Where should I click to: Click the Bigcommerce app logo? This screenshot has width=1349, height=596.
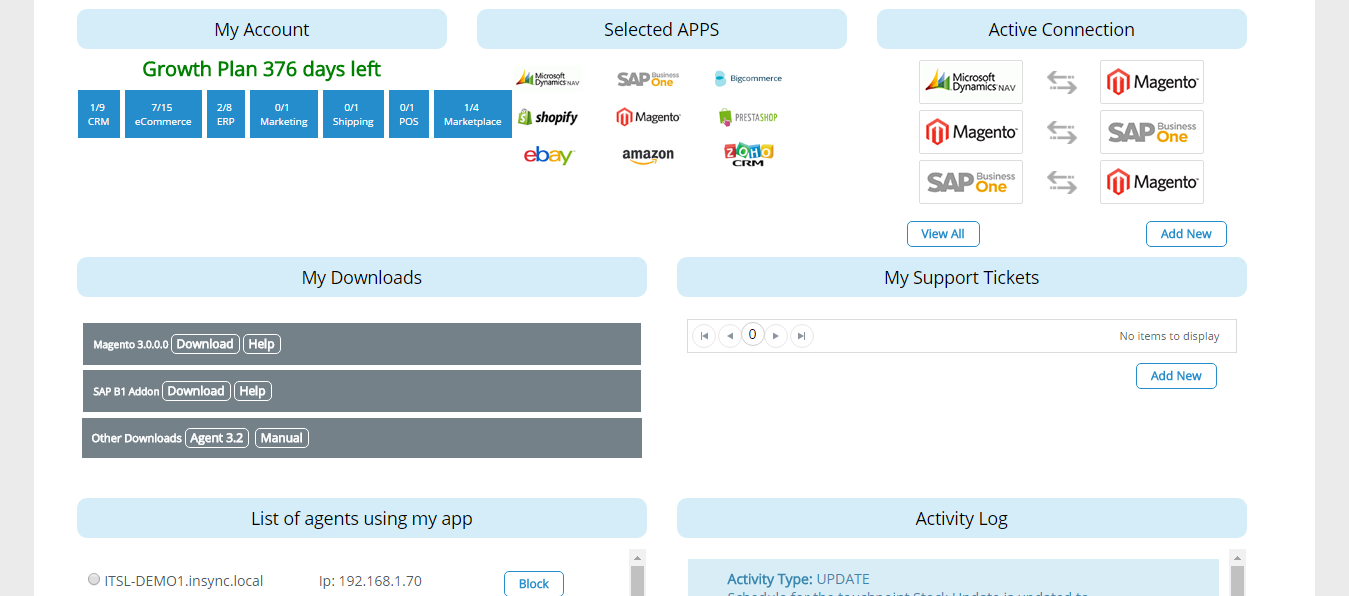click(x=748, y=78)
